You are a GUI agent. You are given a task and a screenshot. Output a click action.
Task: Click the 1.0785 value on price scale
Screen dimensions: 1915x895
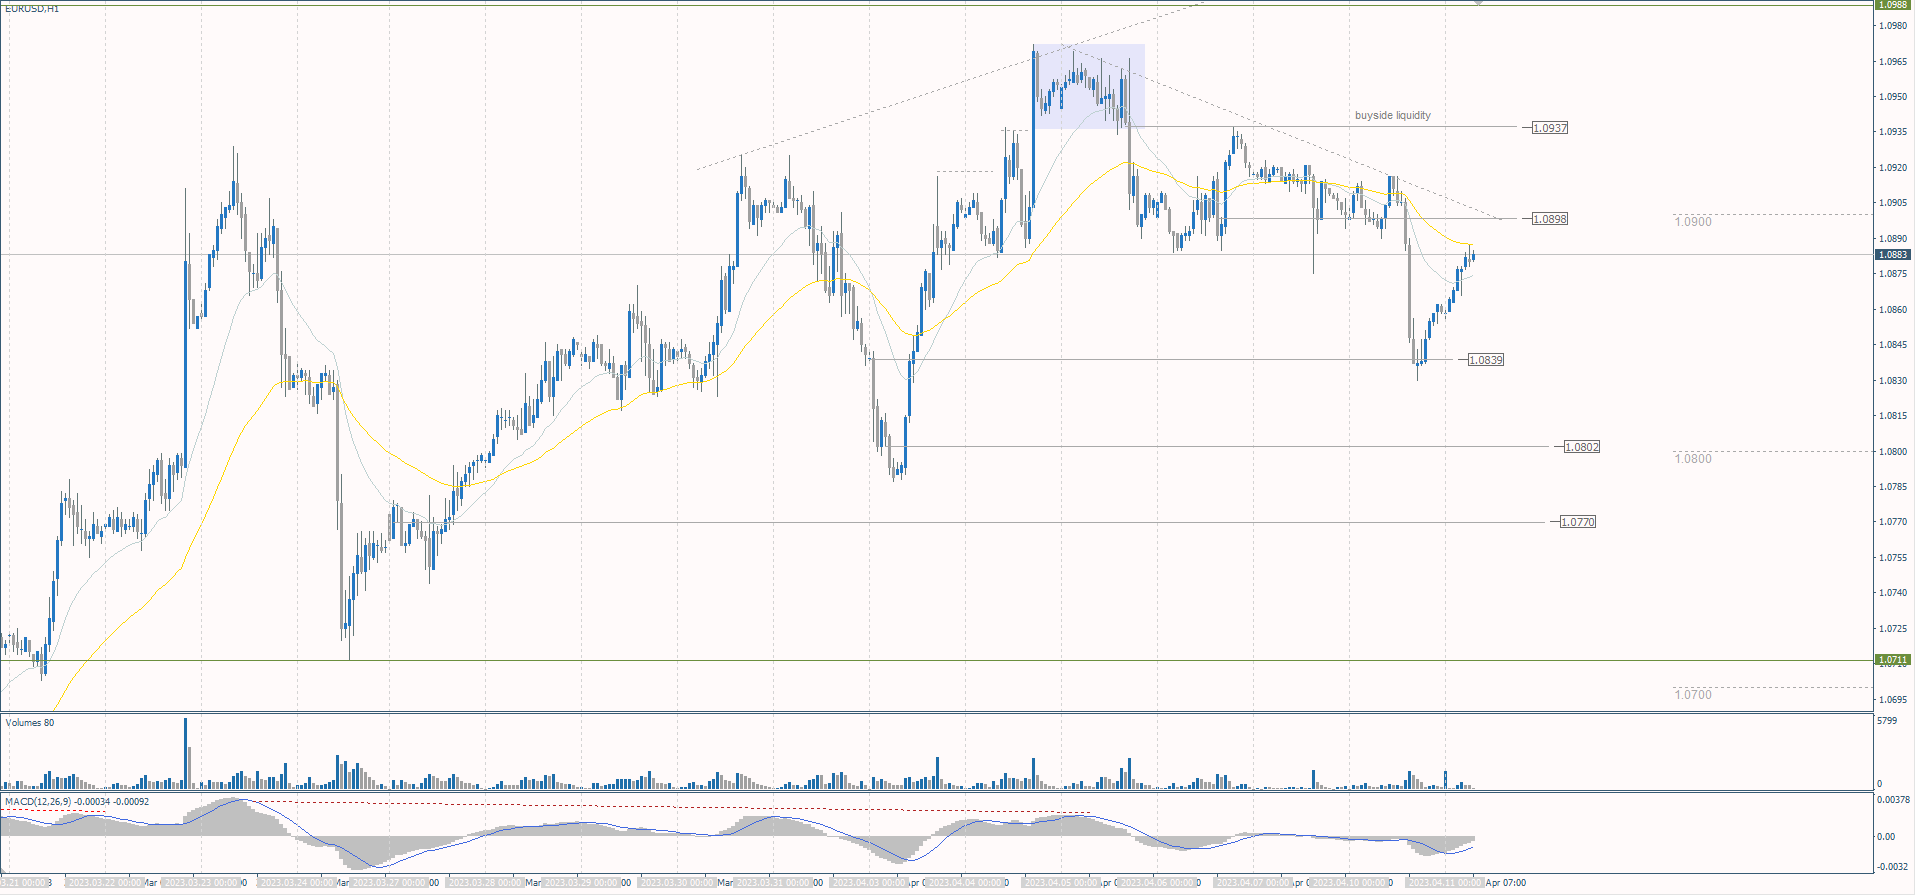click(x=1892, y=487)
